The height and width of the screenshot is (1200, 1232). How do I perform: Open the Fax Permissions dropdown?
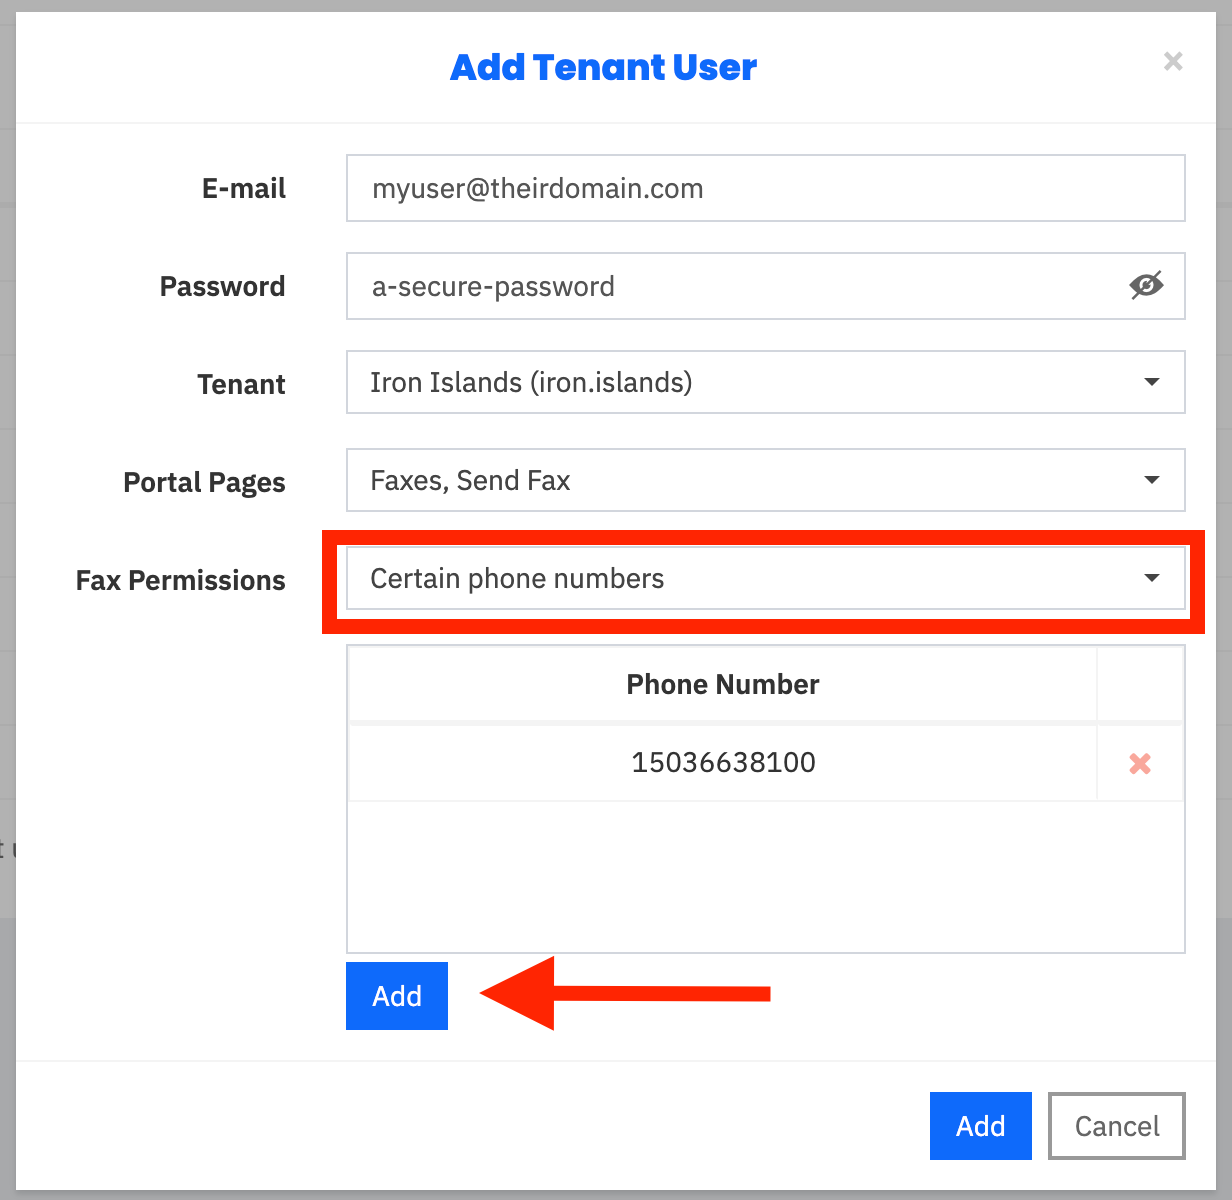[765, 578]
